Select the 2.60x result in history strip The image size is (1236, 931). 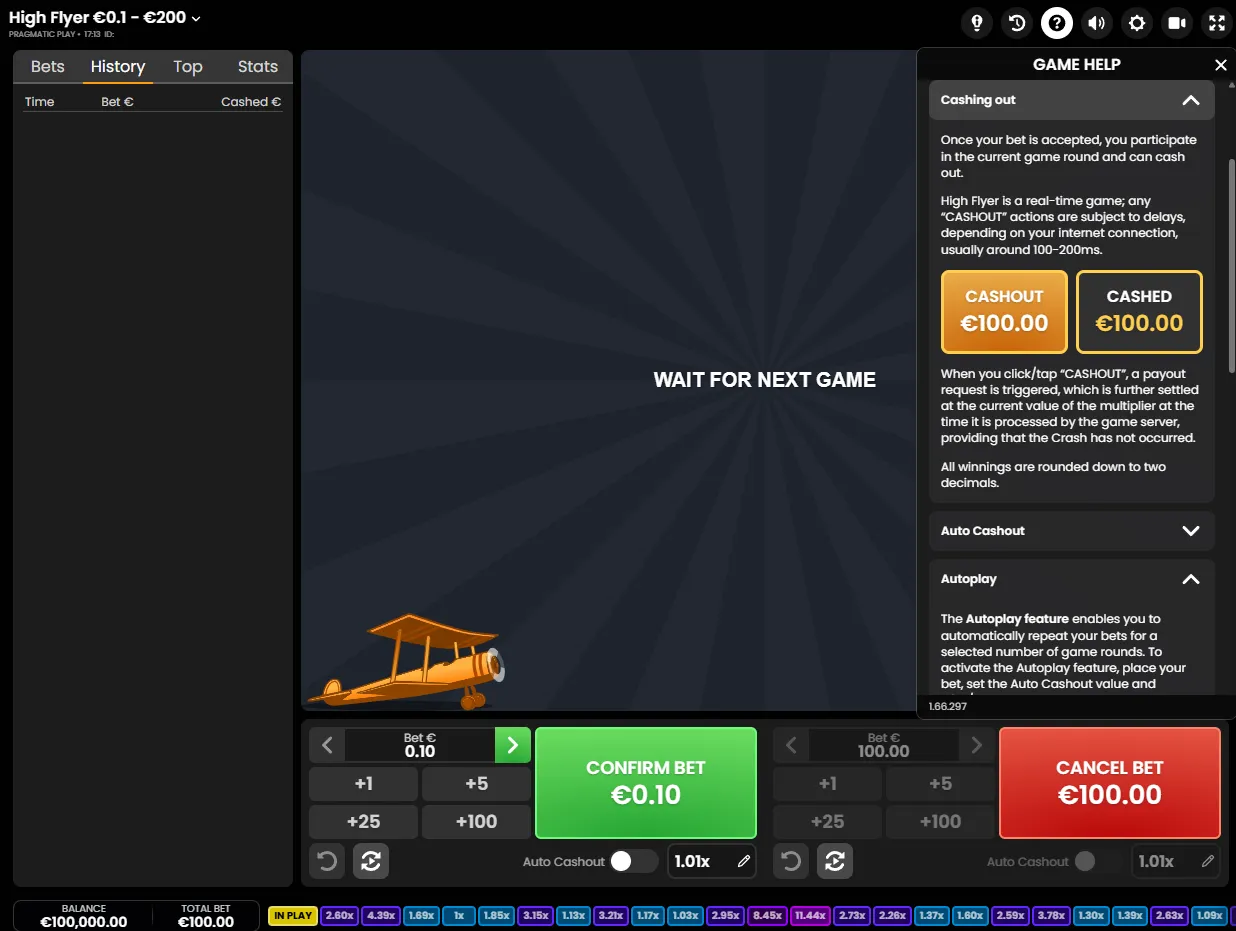340,915
